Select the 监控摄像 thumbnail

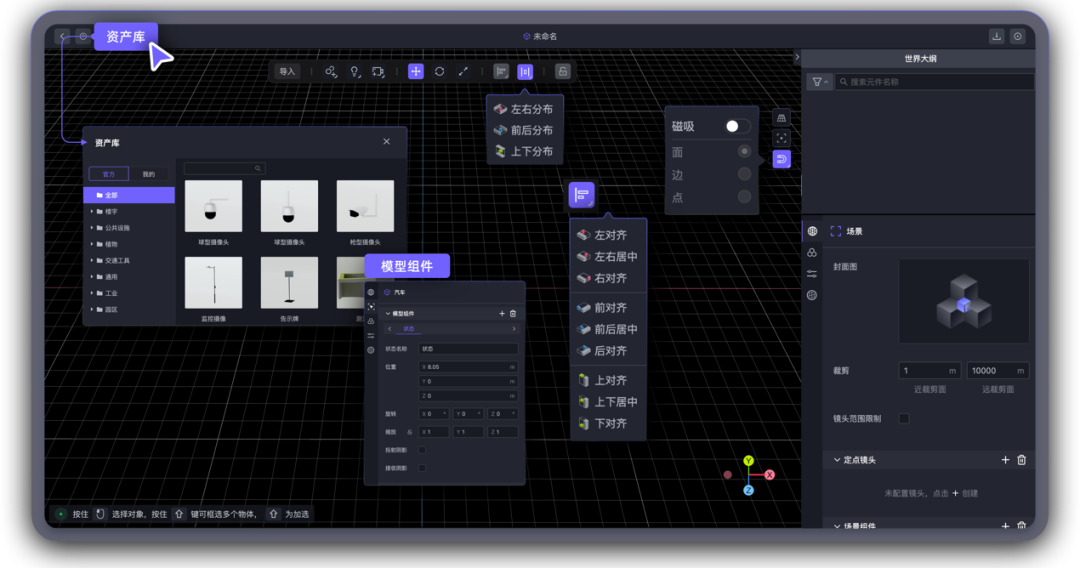coord(214,283)
